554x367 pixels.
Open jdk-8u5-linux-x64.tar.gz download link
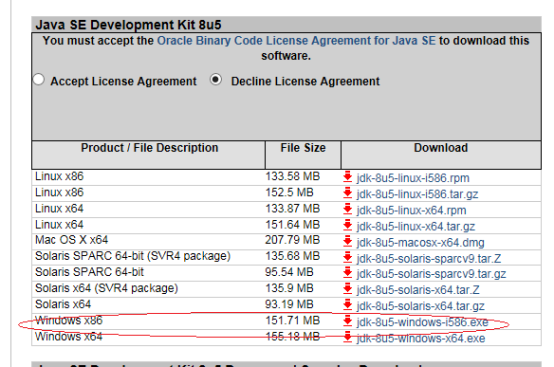coord(416,226)
